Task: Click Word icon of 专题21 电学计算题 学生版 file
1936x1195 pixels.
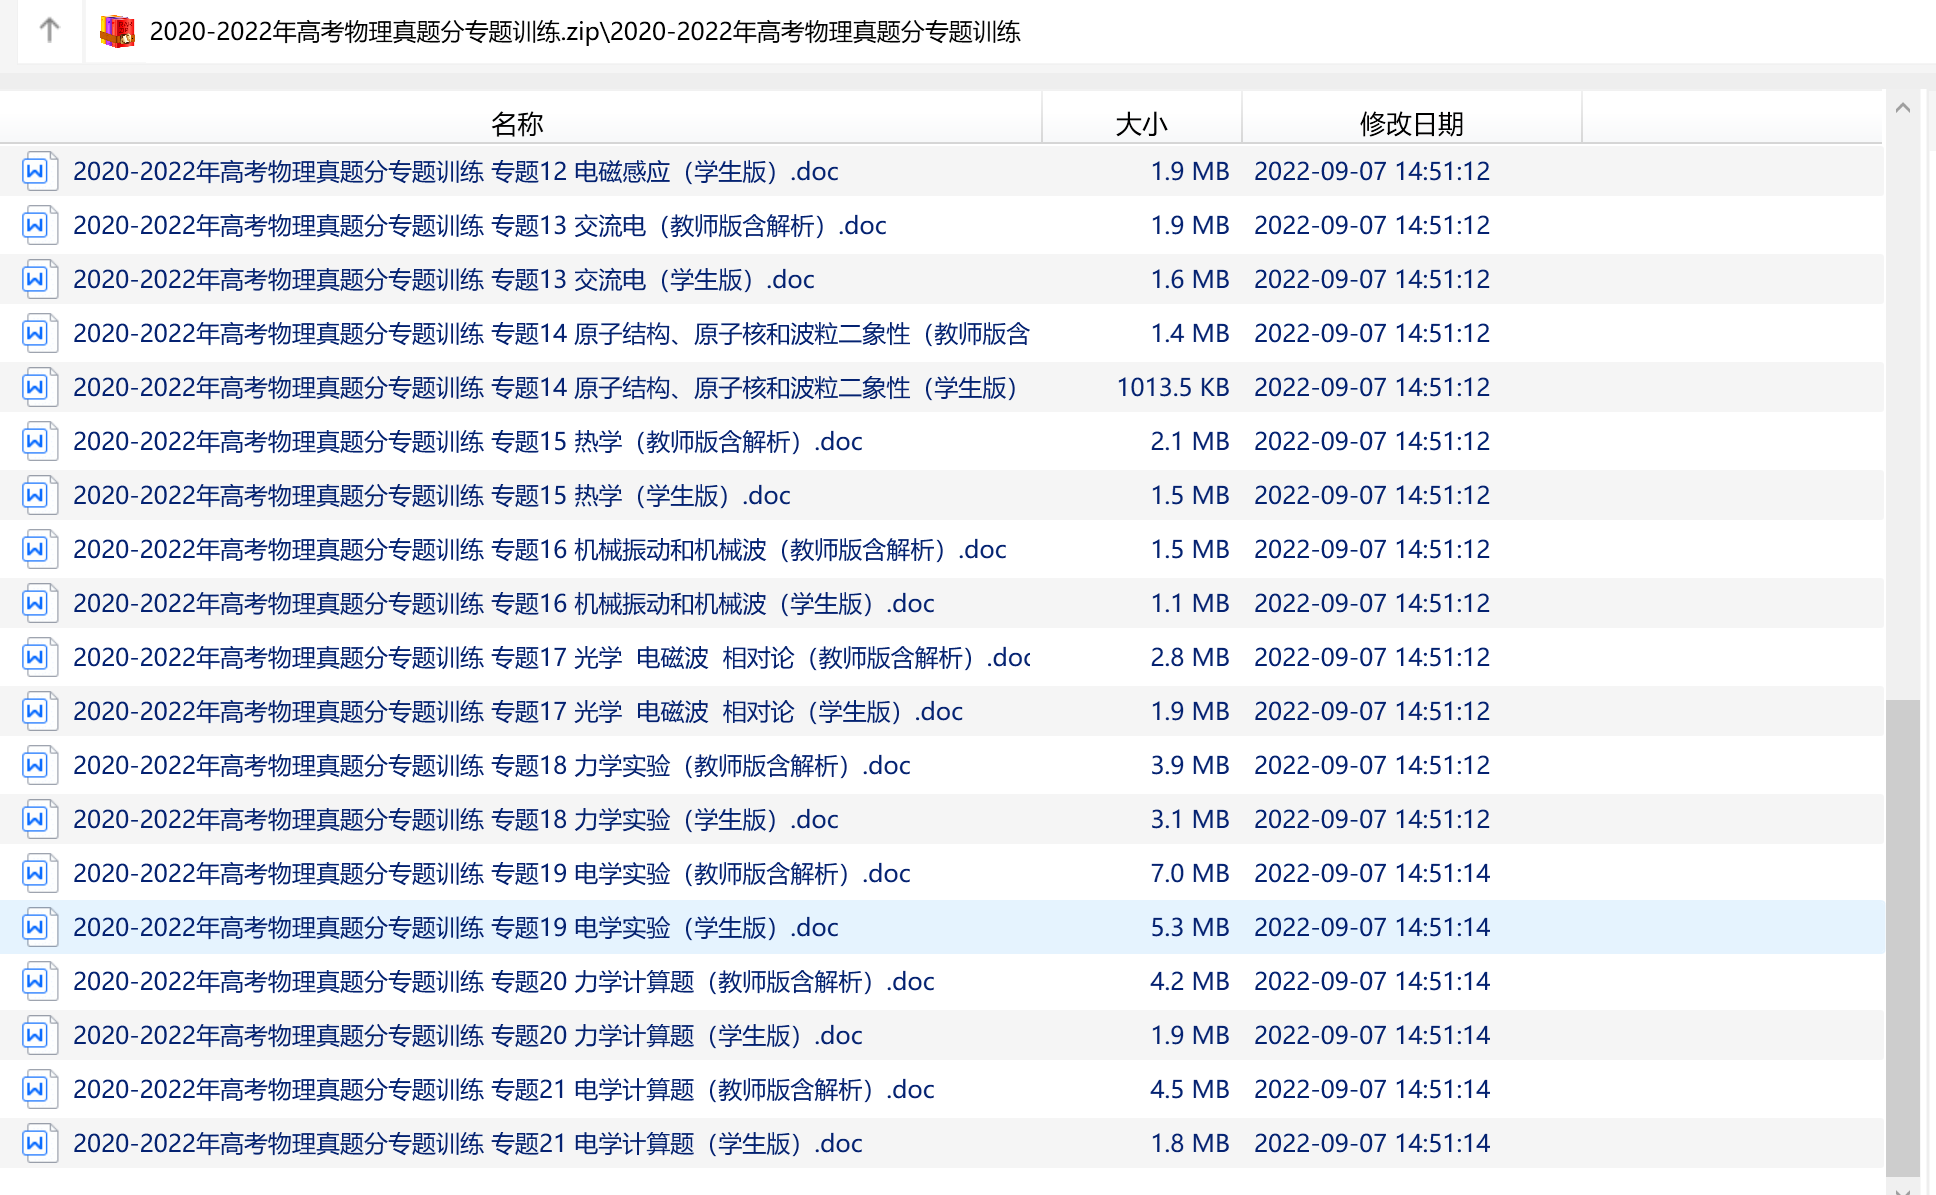Action: click(x=36, y=1144)
